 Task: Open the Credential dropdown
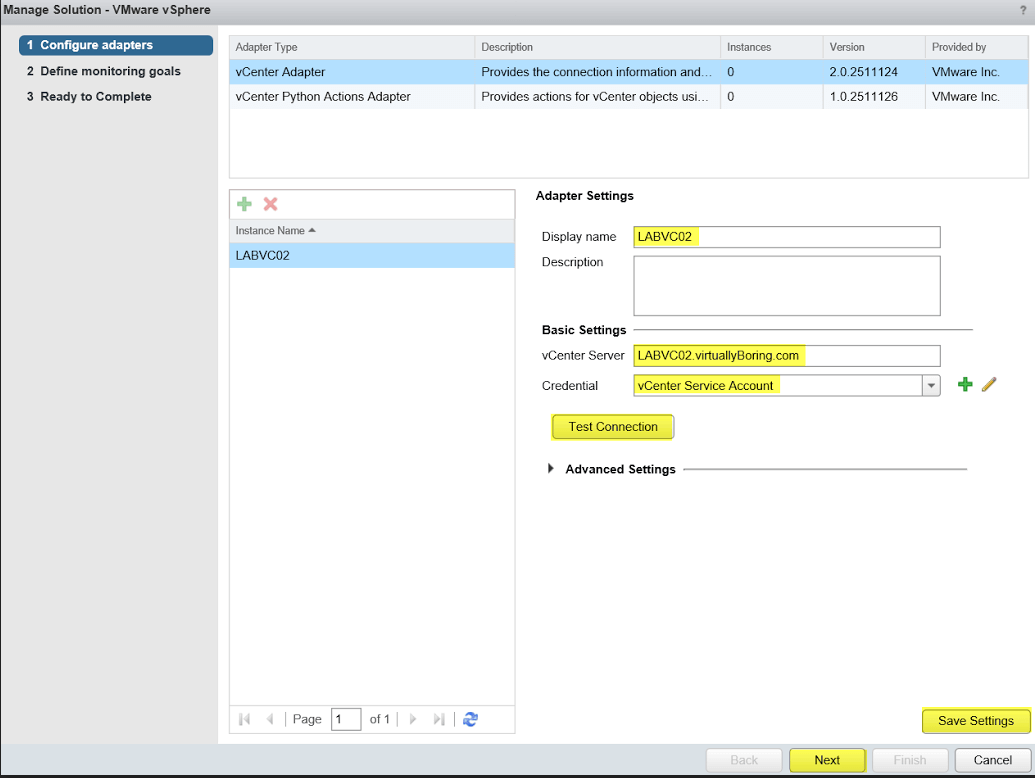pyautogui.click(x=931, y=385)
